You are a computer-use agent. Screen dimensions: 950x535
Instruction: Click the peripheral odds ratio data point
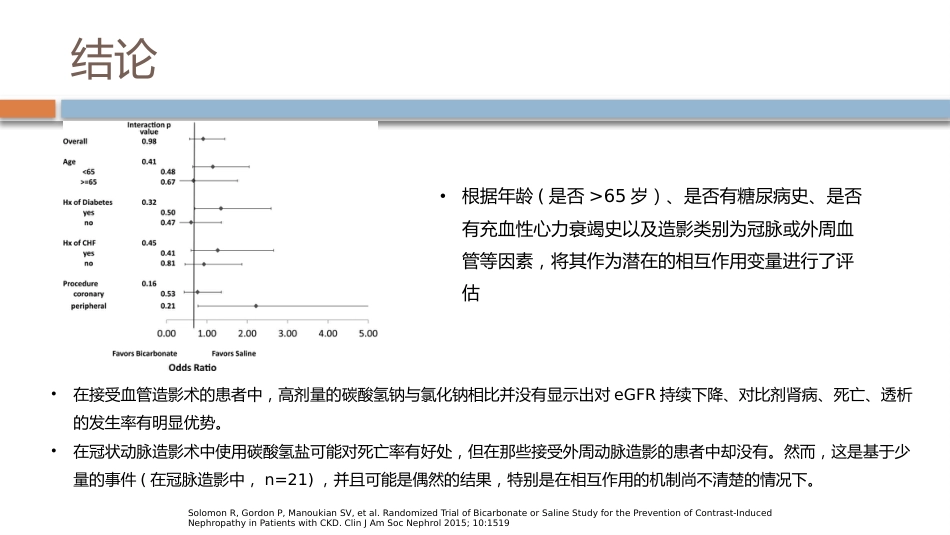click(x=256, y=306)
